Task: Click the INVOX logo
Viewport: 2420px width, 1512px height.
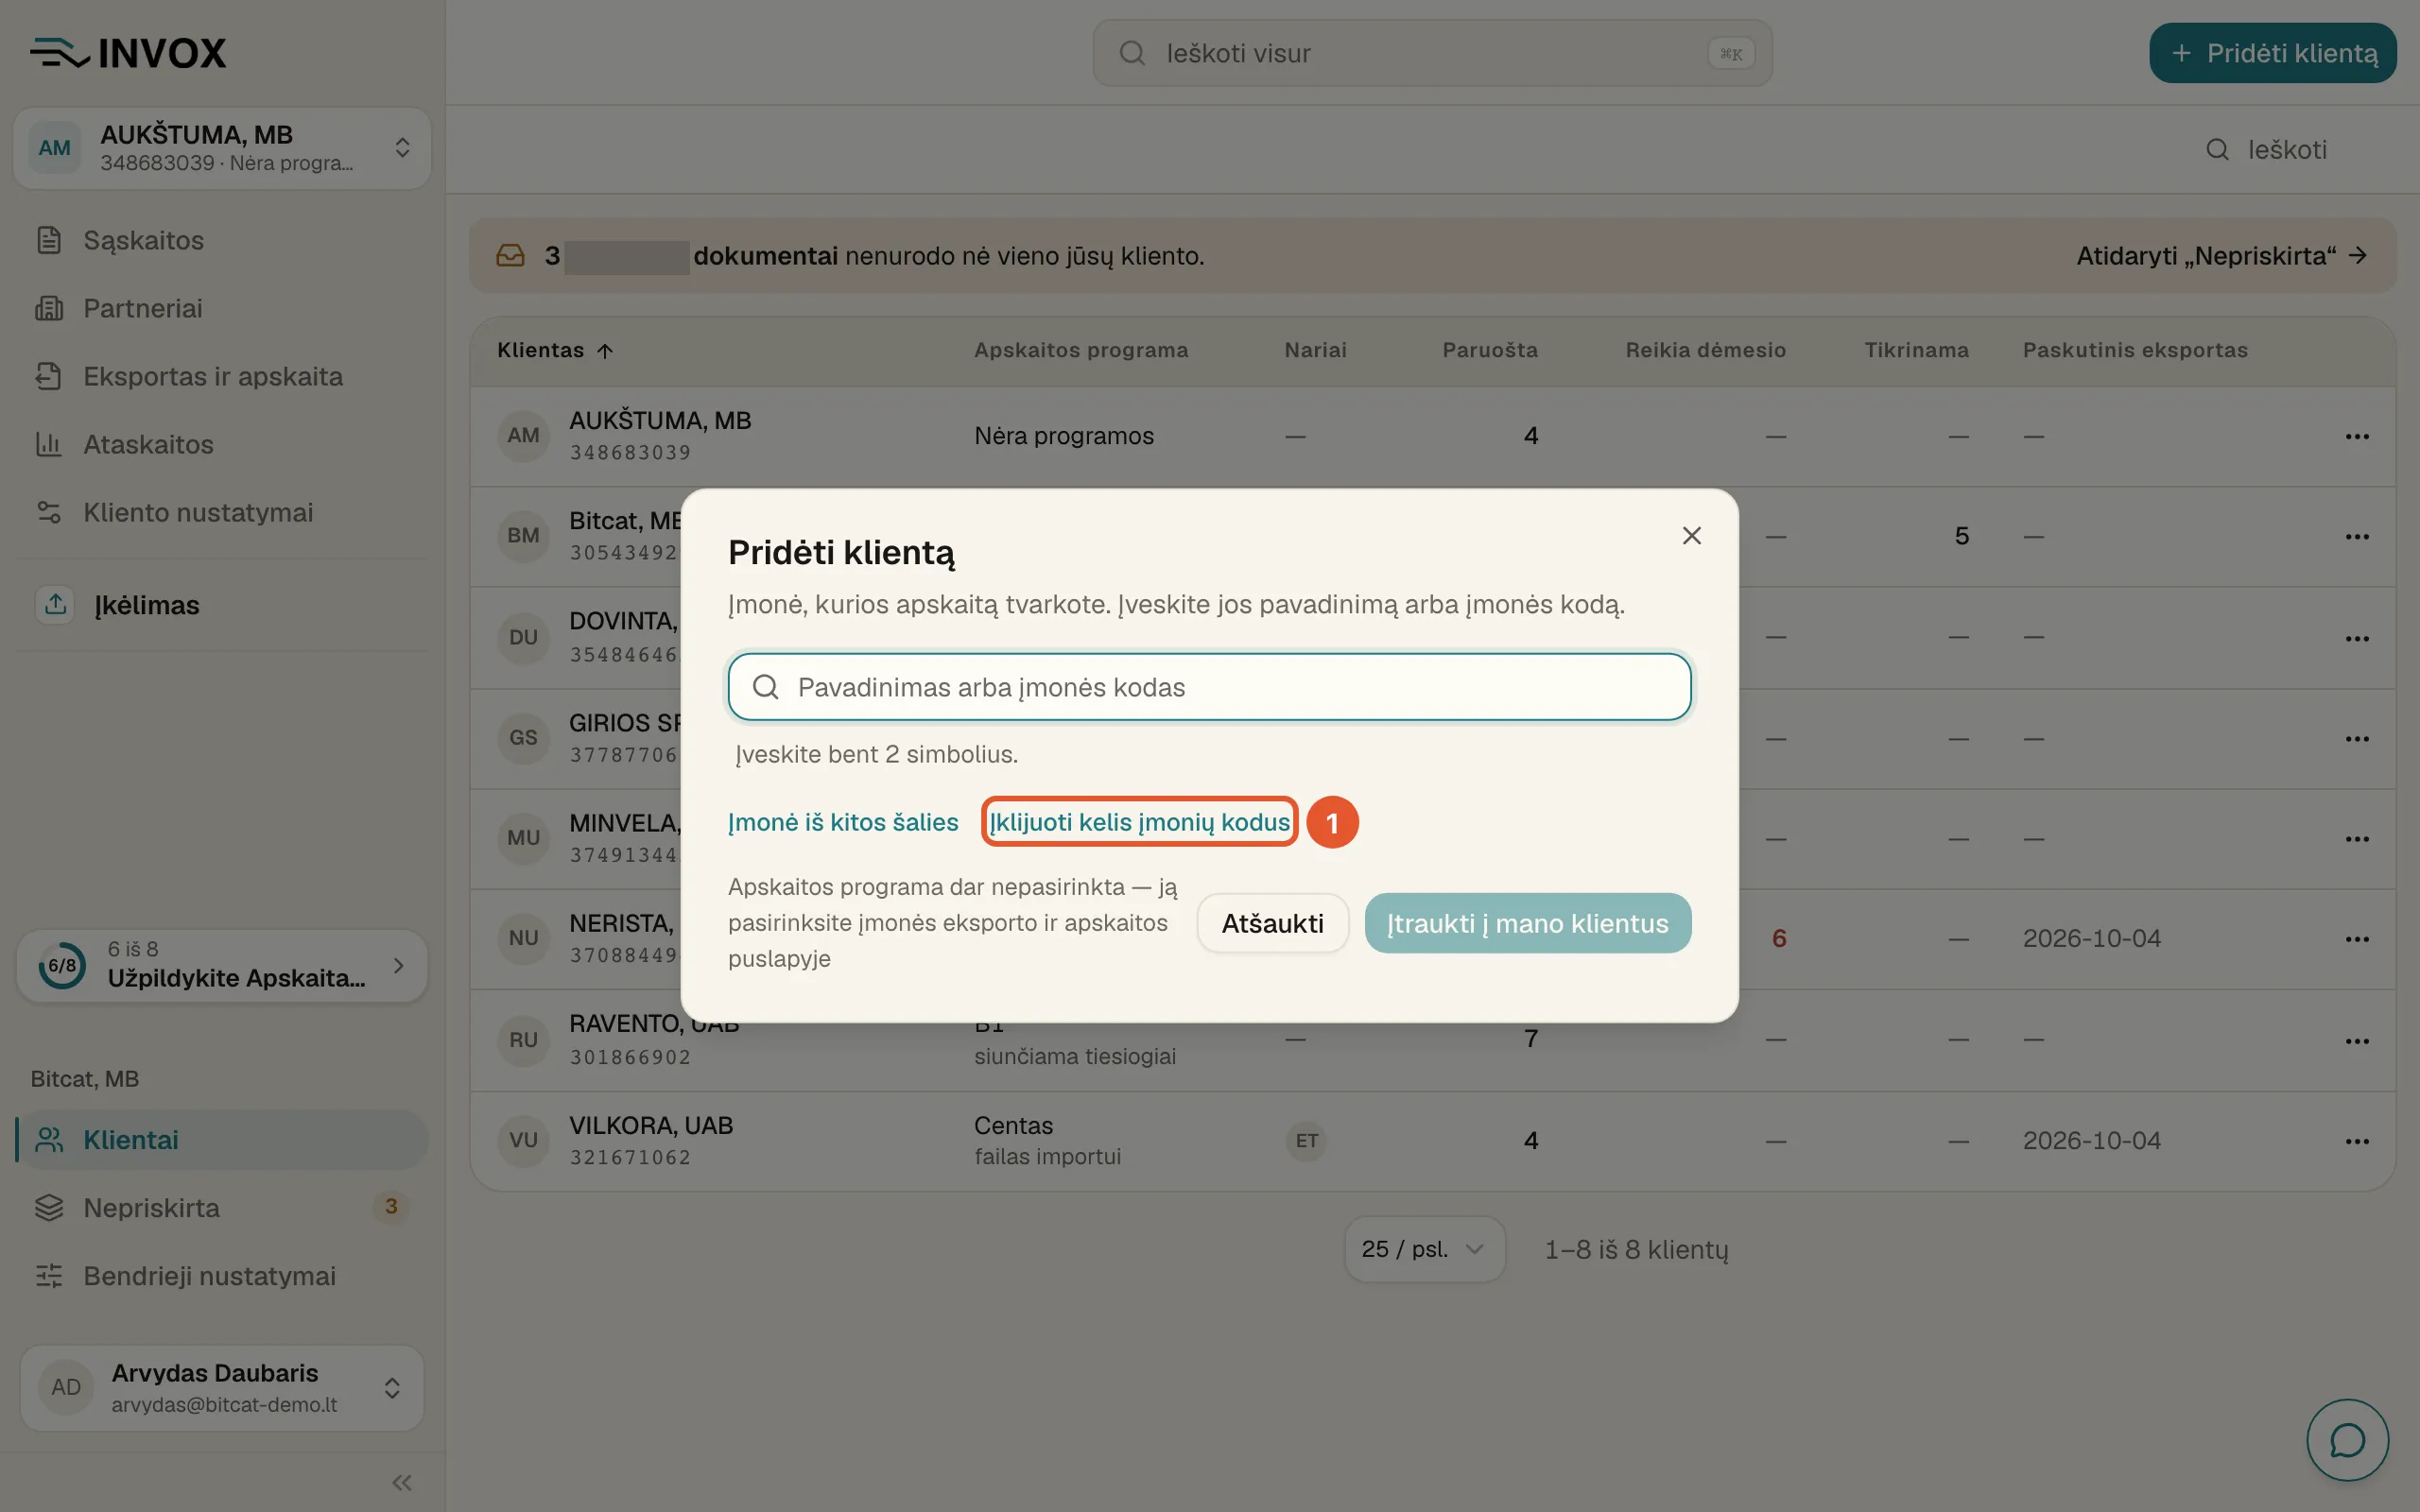Action: click(x=128, y=53)
